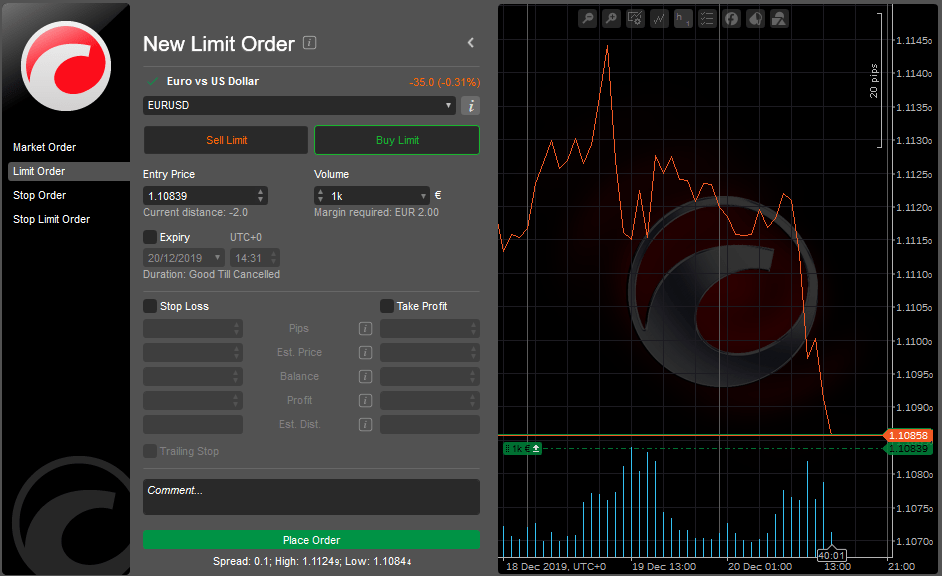Switch to Market Order tab
942x576 pixels.
tap(45, 147)
